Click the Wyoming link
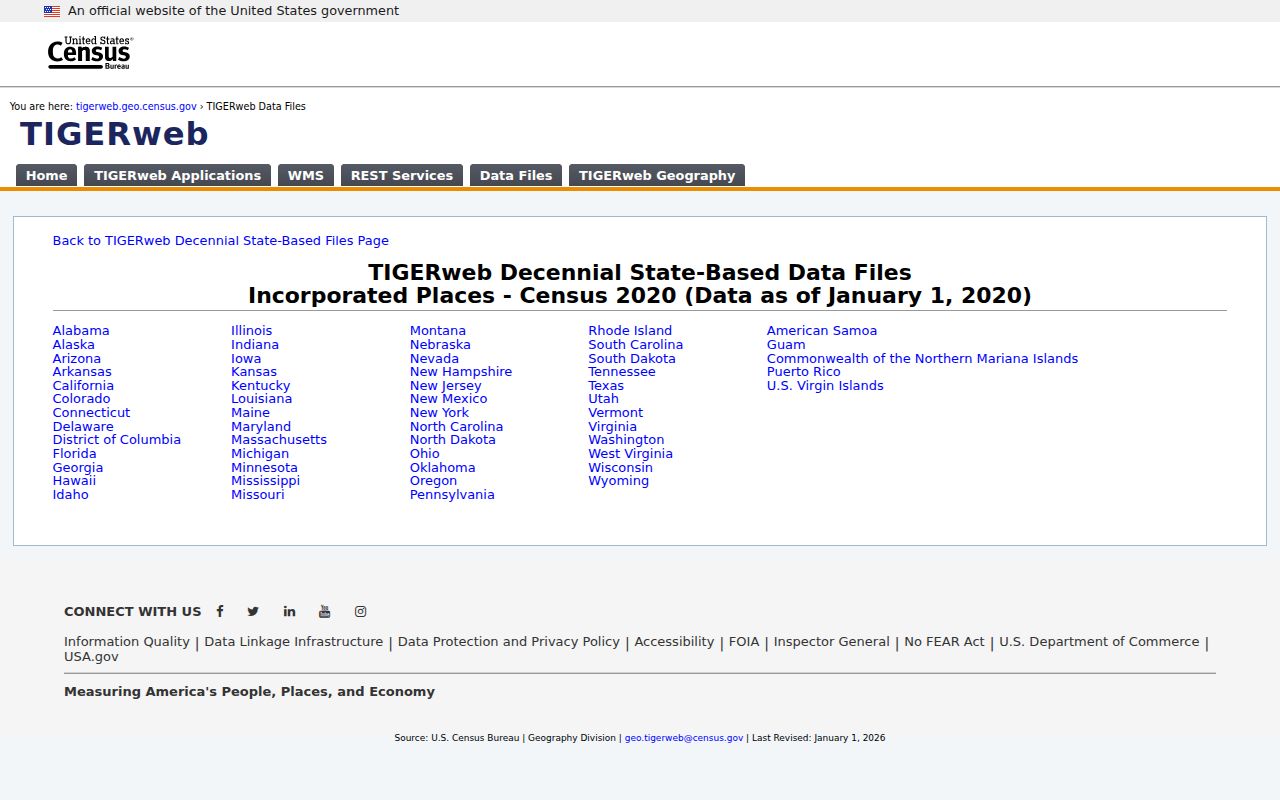 tap(619, 481)
